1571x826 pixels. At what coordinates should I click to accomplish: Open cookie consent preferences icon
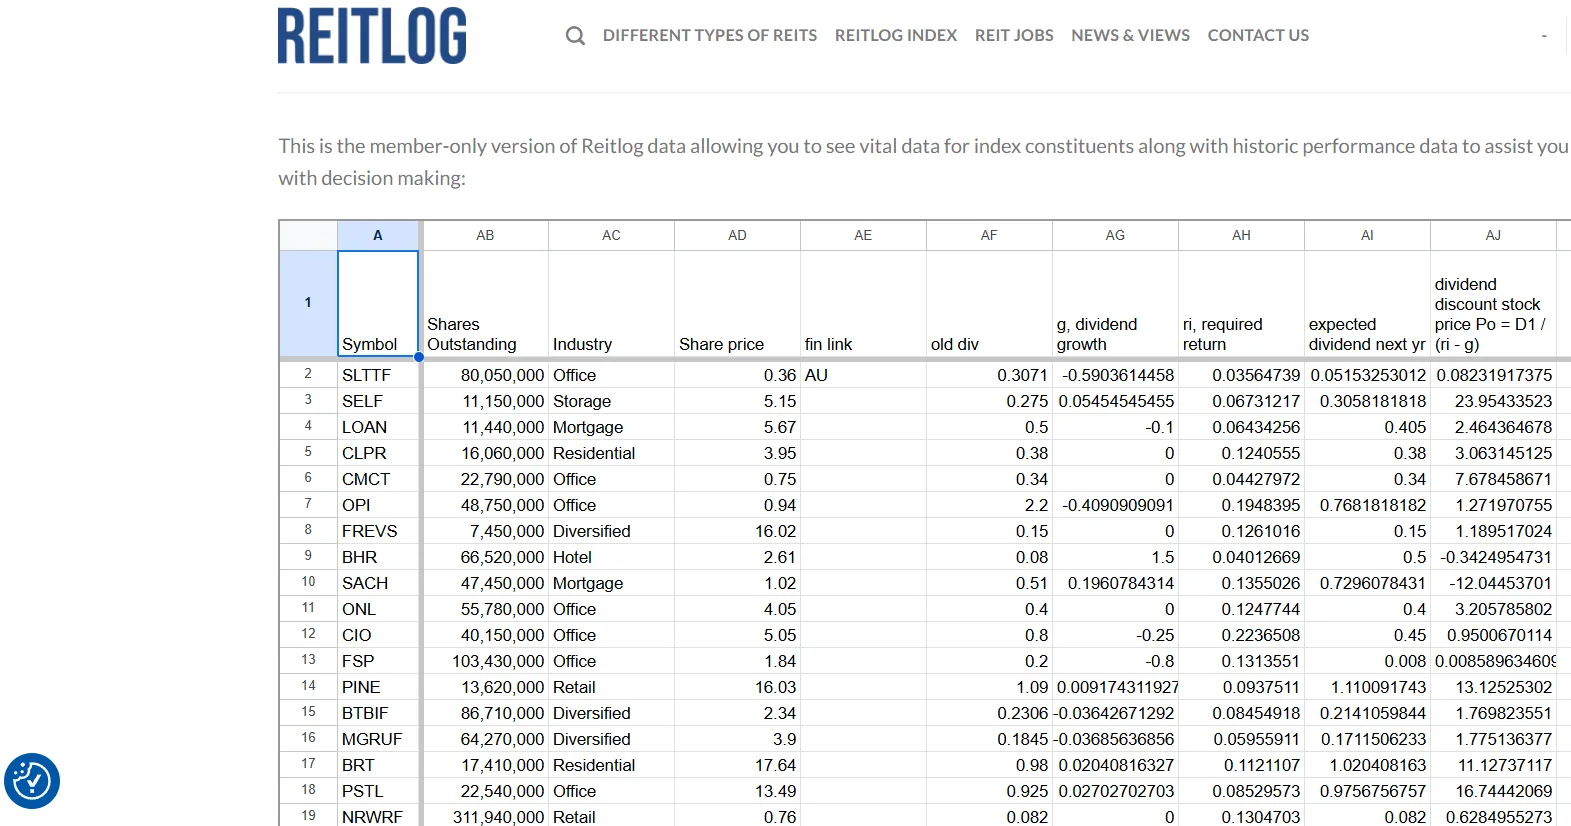tap(32, 781)
